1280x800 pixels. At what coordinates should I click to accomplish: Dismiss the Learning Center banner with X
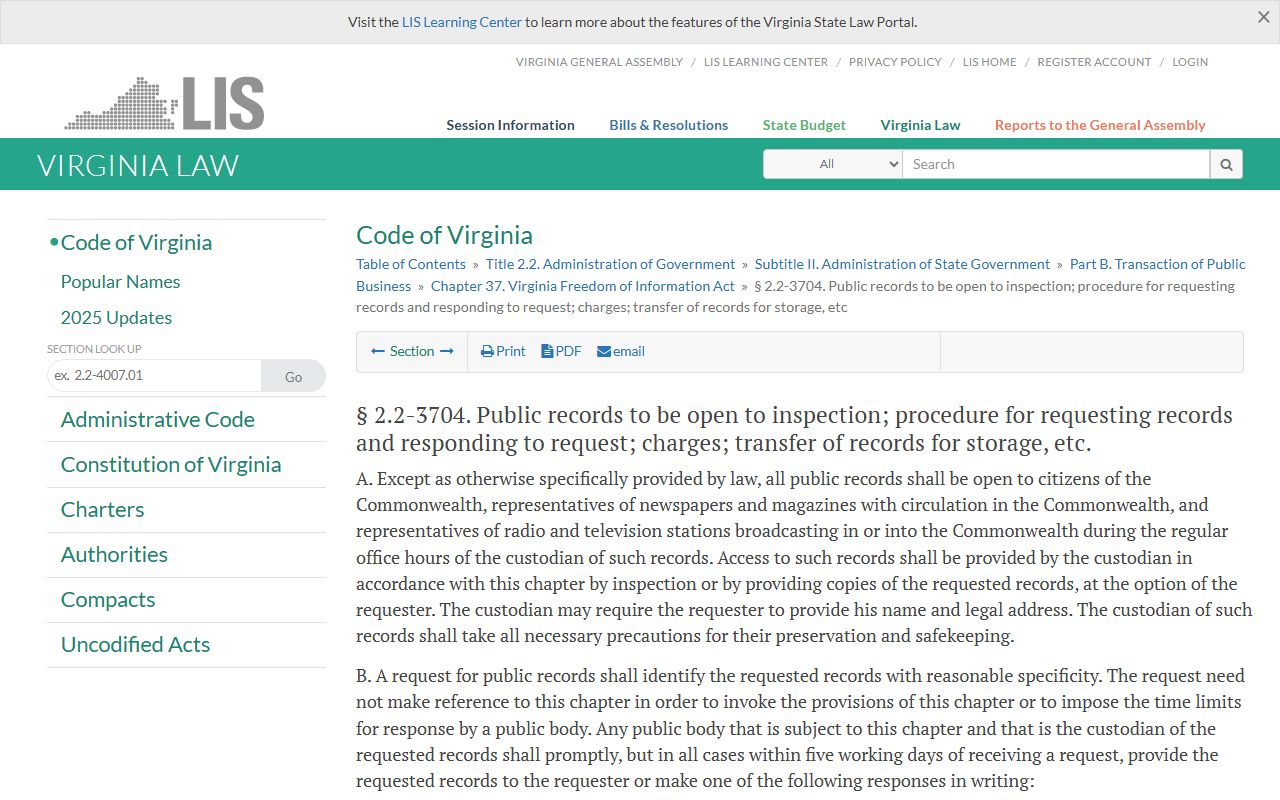pos(1263,17)
